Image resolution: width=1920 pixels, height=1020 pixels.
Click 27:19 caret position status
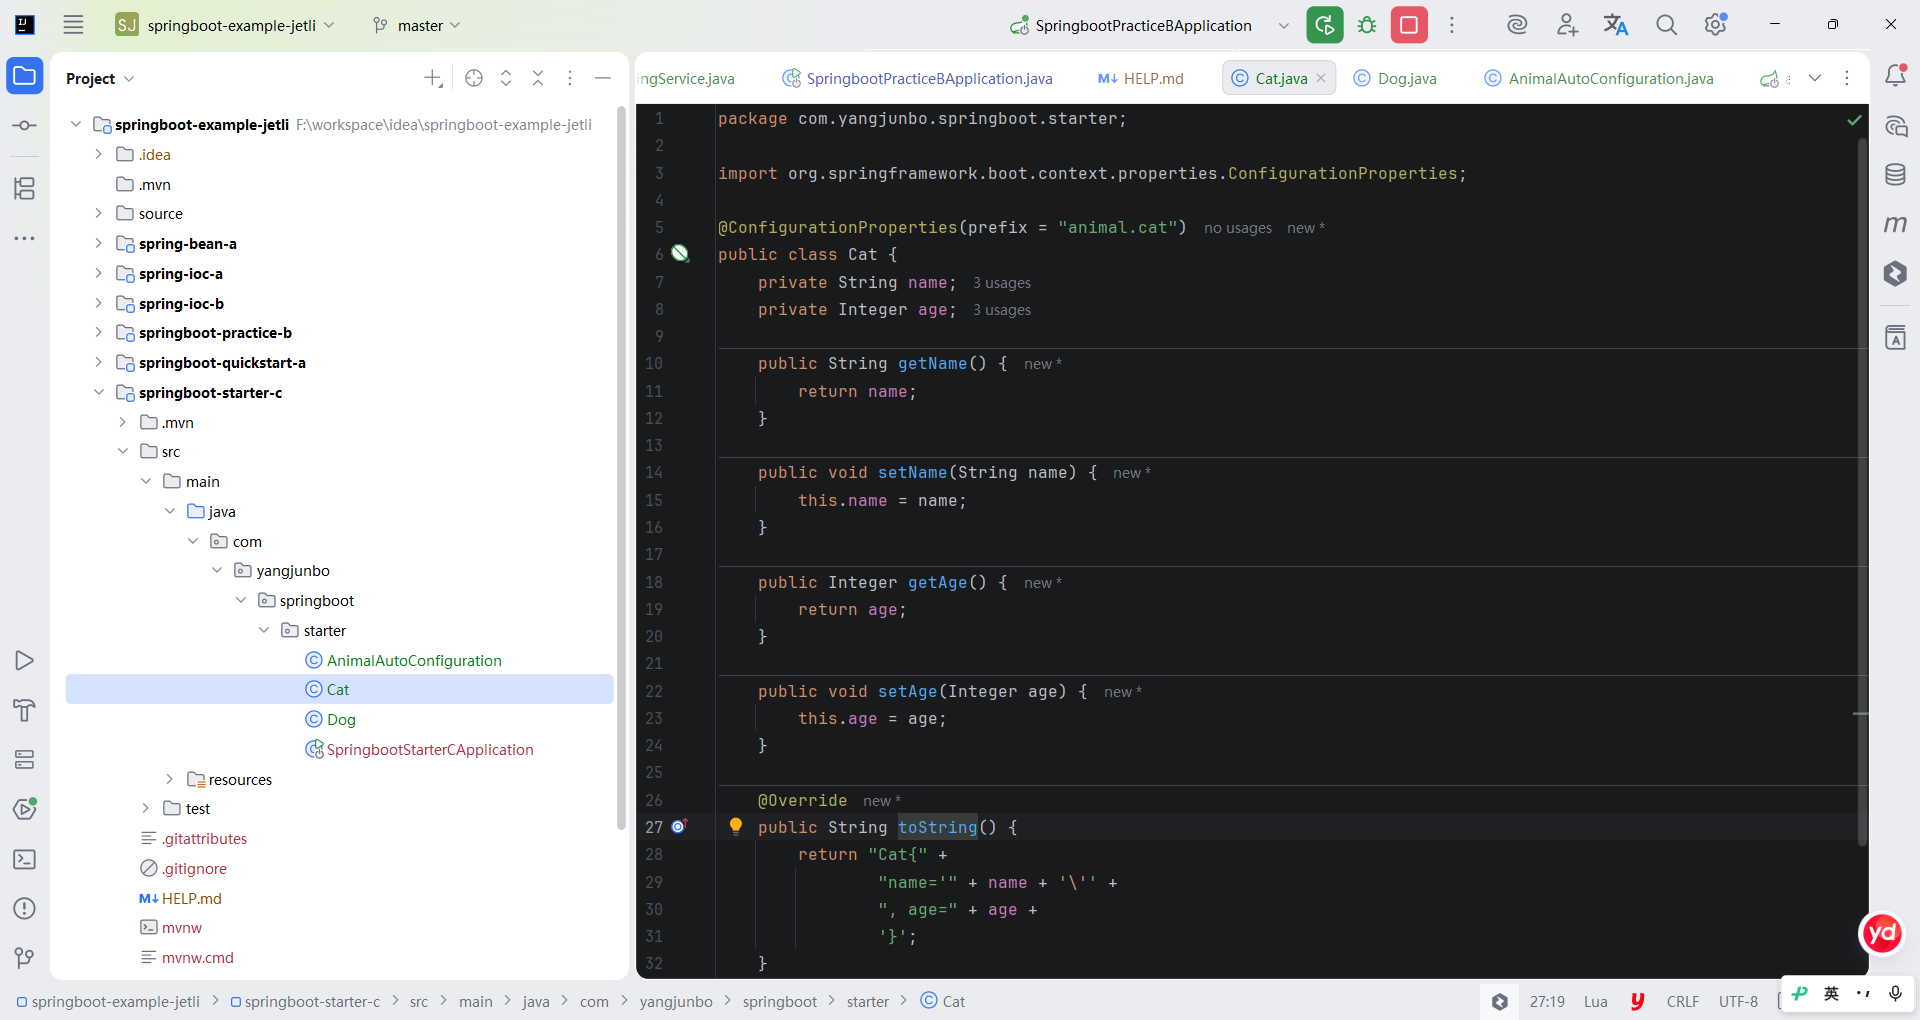(x=1547, y=1002)
